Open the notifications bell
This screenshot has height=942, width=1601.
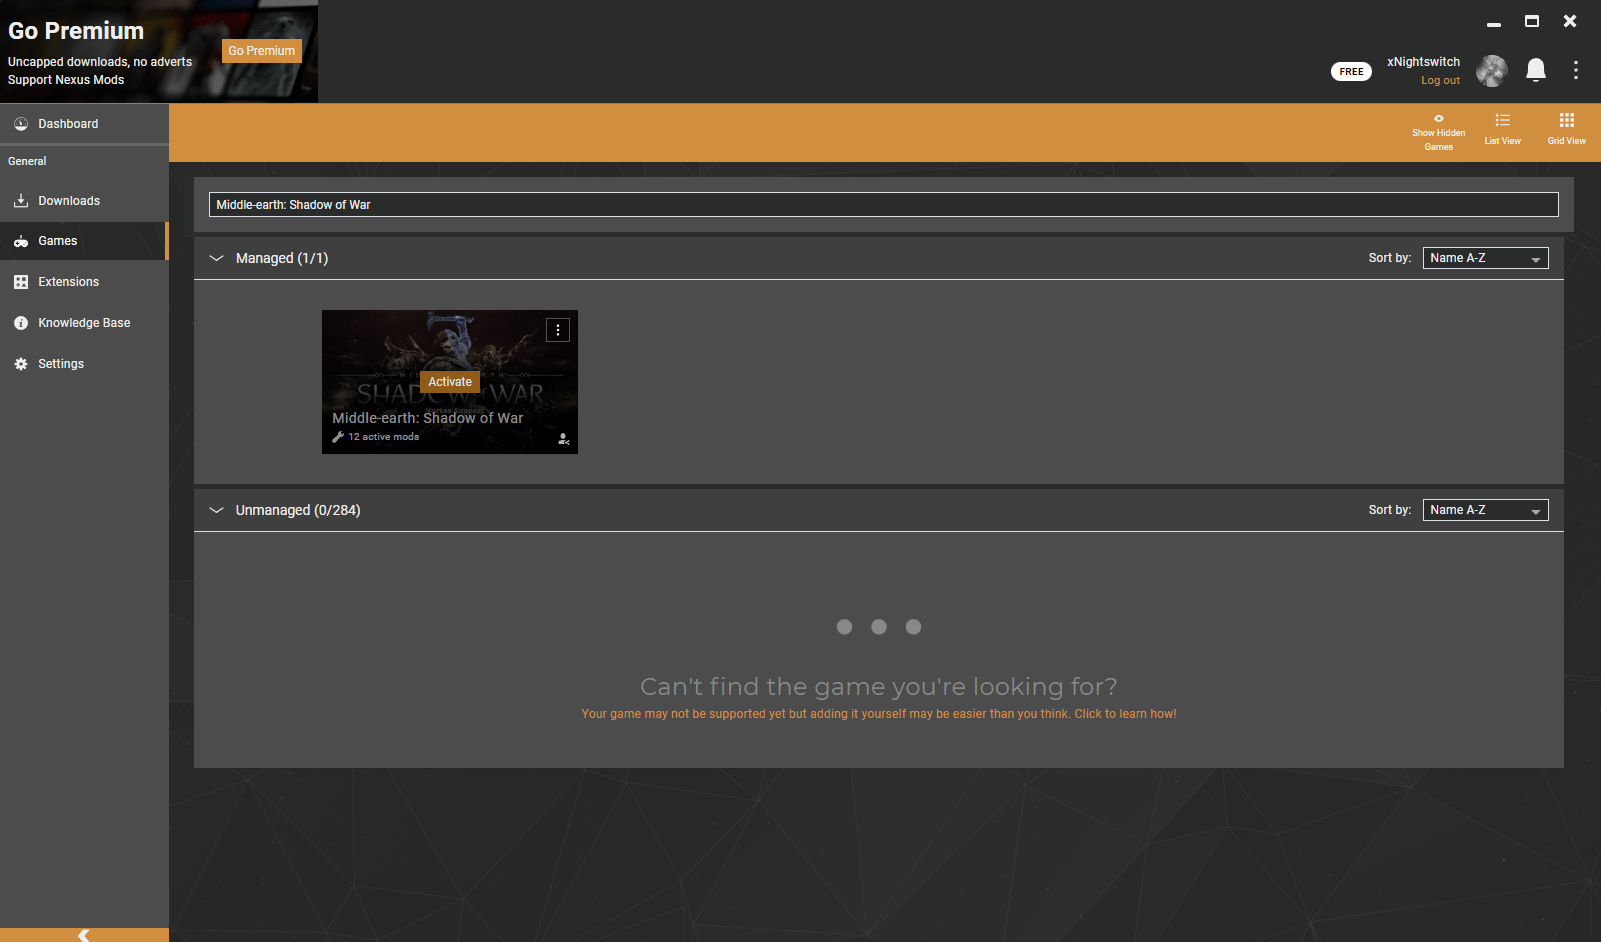[1536, 70]
